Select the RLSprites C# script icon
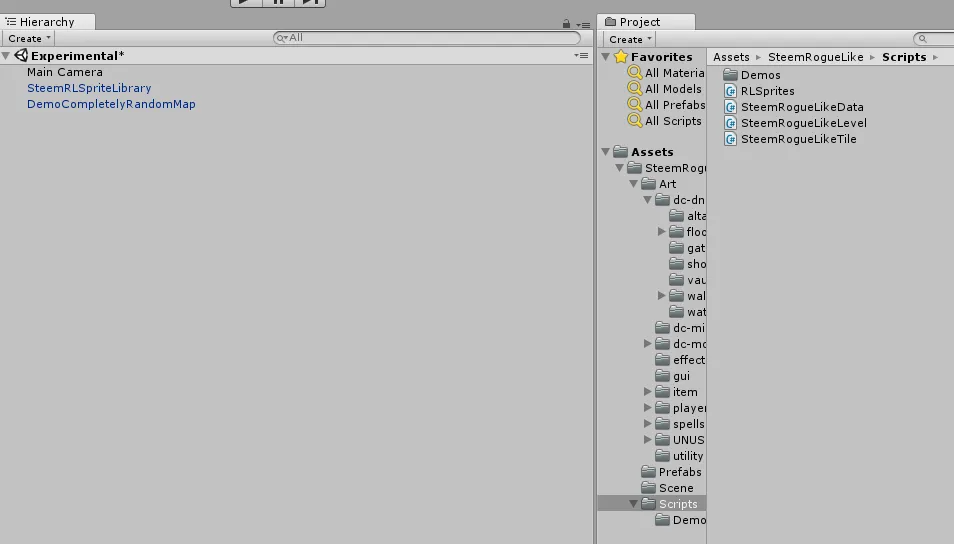Image resolution: width=954 pixels, height=544 pixels. (731, 91)
